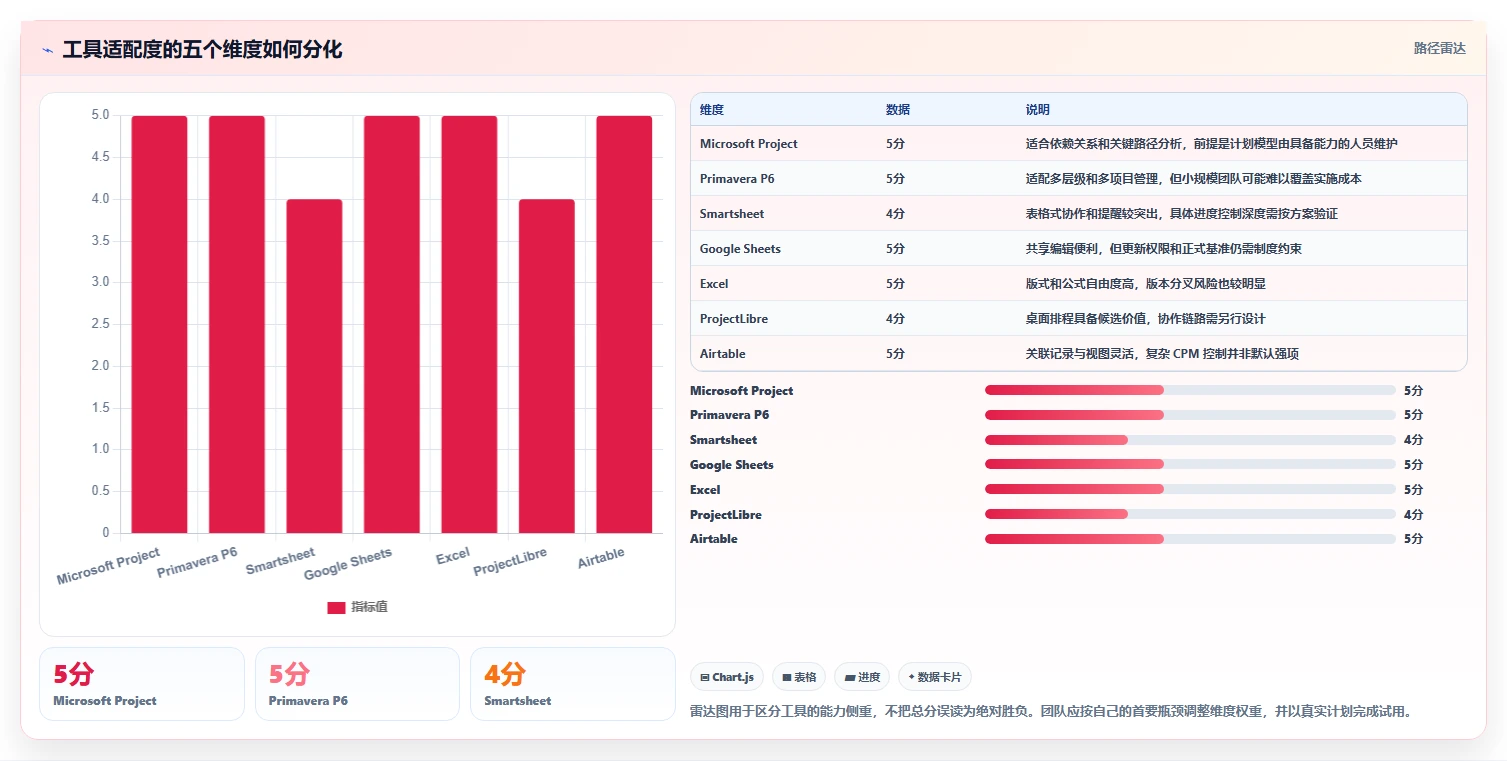This screenshot has width=1507, height=761.
Task: Click the Google Sheets progress bar
Action: (x=1190, y=464)
